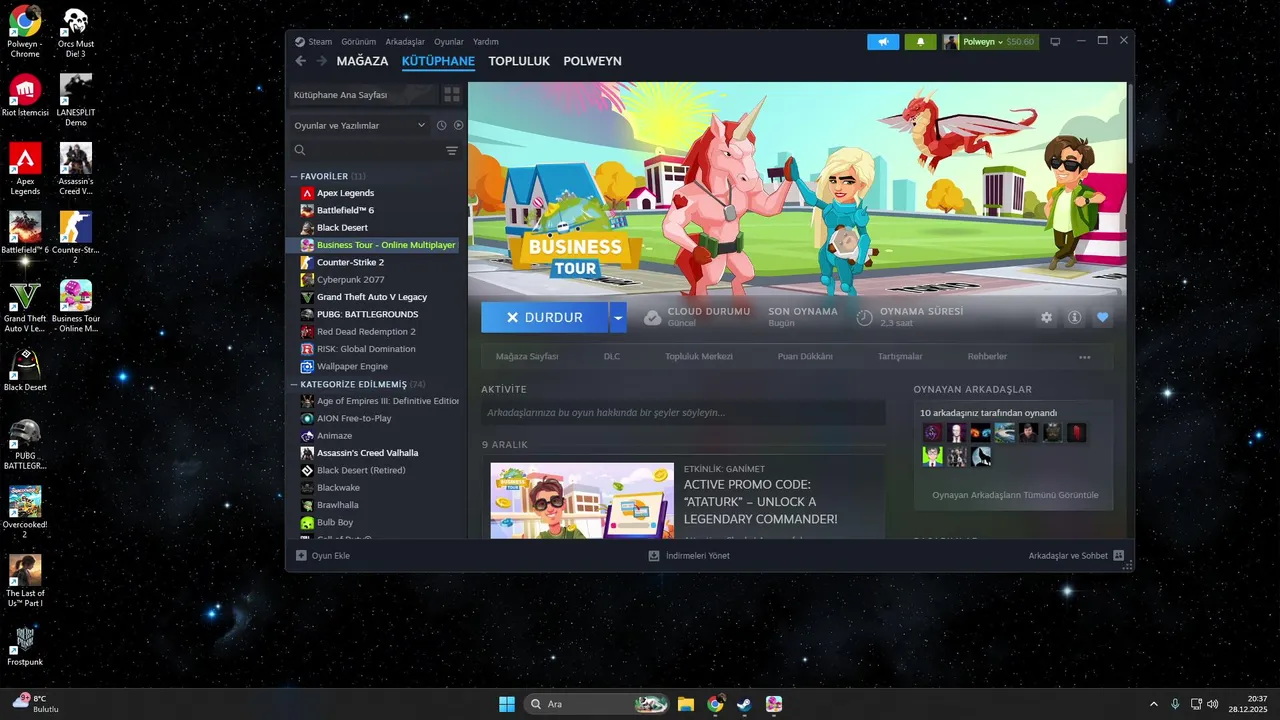Click the Windows taskbar Ara search box
This screenshot has height=720, width=1280.
tap(597, 704)
